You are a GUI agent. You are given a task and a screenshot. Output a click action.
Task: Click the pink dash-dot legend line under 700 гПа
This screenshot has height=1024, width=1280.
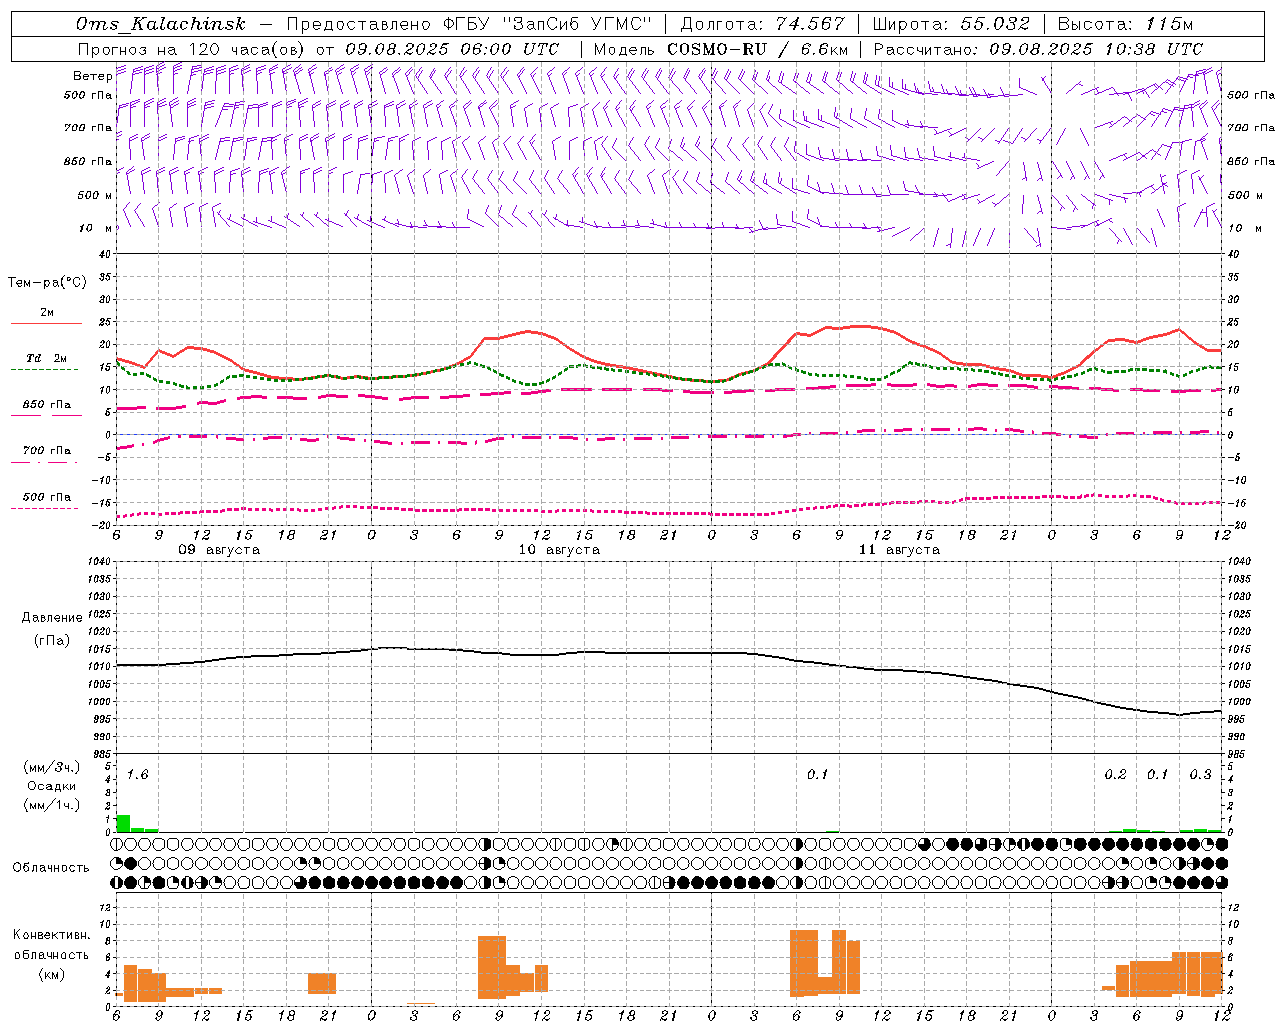44,462
